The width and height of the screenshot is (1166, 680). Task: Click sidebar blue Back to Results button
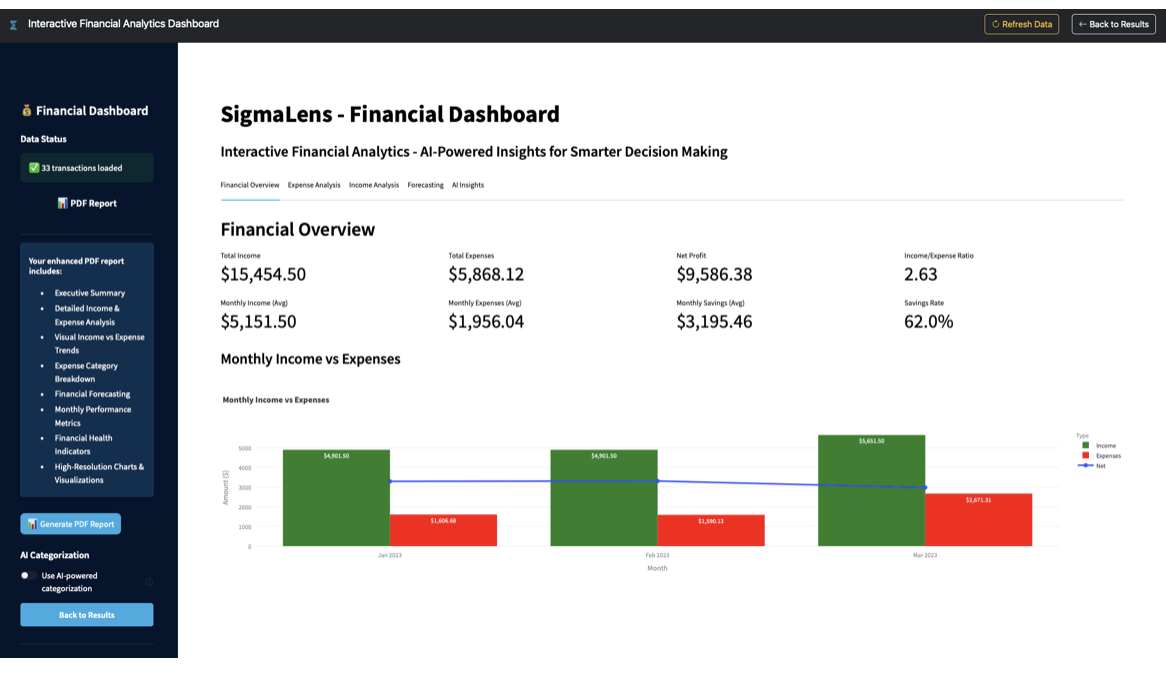click(x=87, y=615)
